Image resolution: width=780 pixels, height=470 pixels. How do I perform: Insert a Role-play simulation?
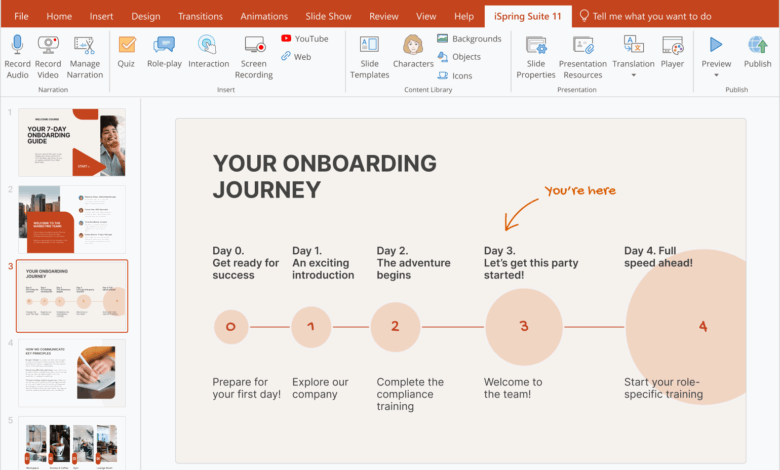pyautogui.click(x=164, y=52)
